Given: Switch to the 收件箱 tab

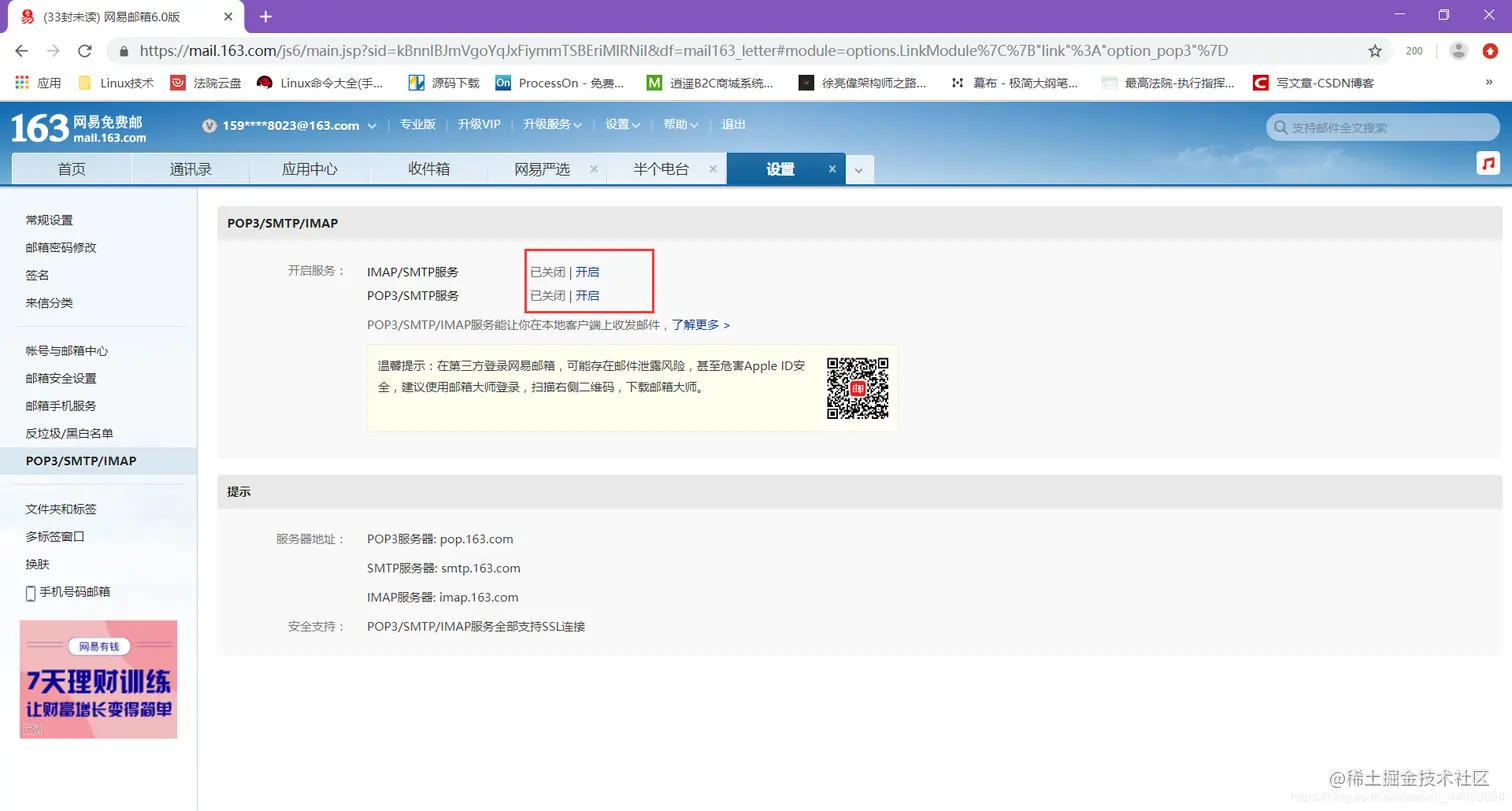Looking at the screenshot, I should click(429, 169).
